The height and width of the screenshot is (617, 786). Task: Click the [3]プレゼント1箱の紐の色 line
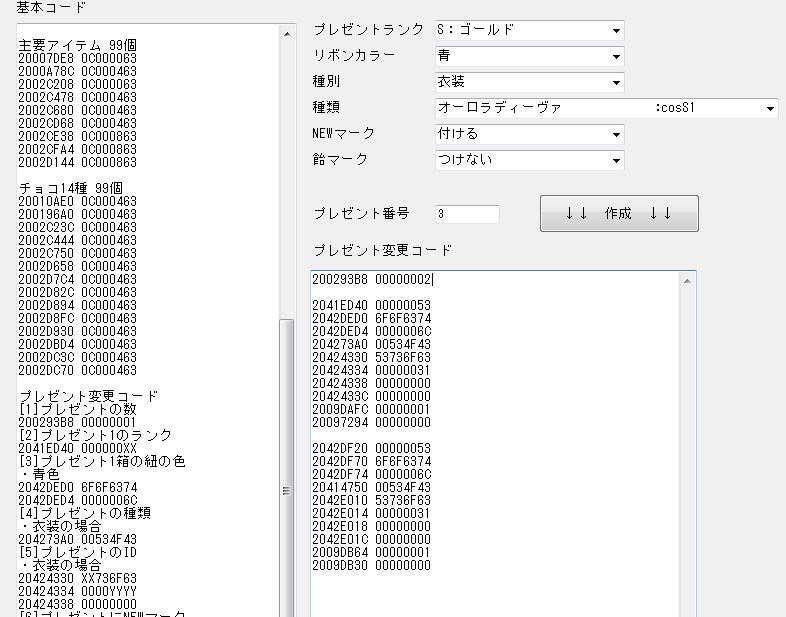point(102,462)
